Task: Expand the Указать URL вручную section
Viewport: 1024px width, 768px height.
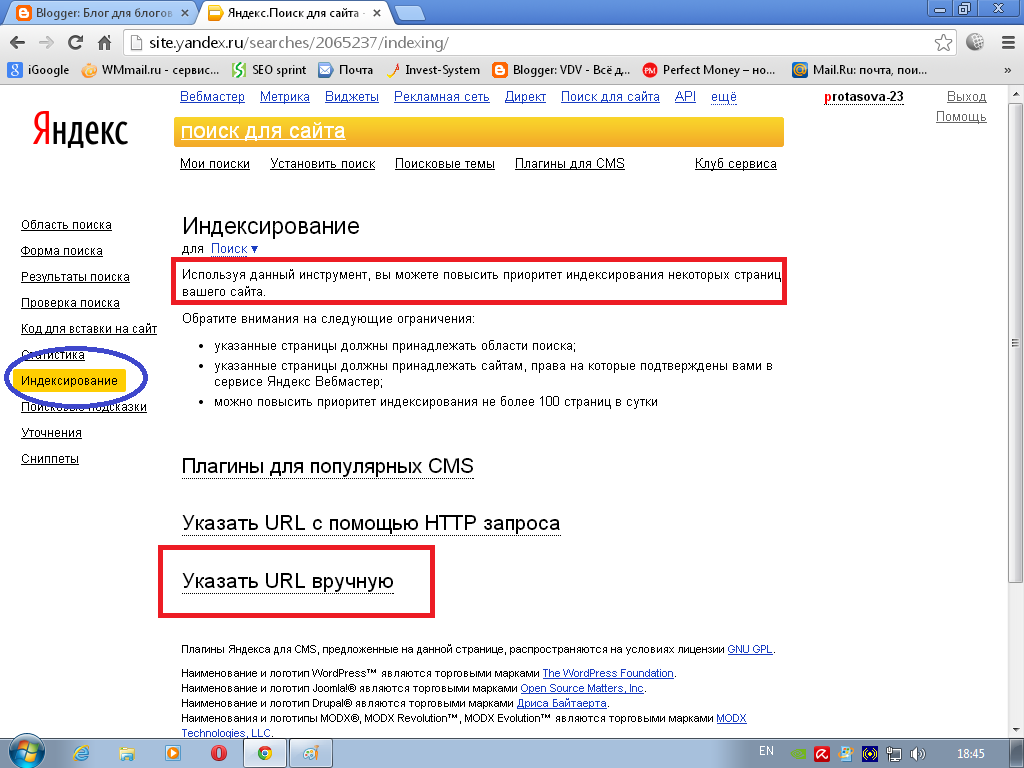Action: [287, 581]
